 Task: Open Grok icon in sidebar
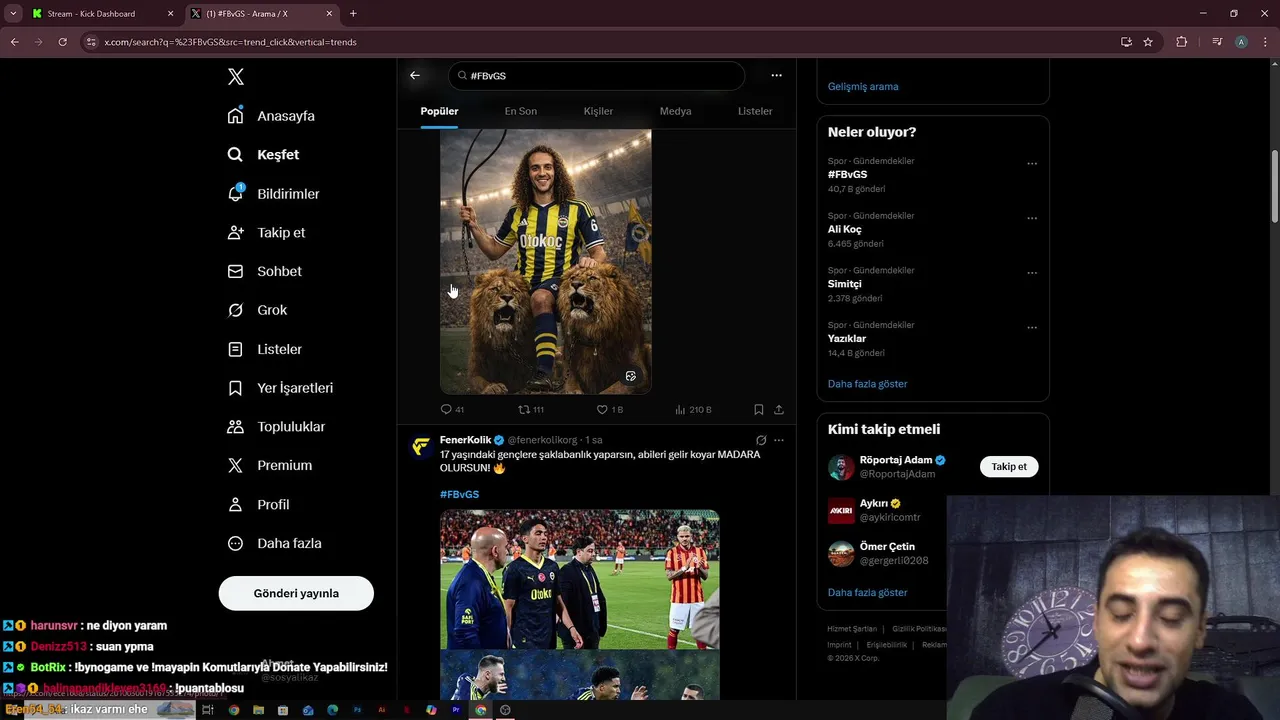point(235,310)
